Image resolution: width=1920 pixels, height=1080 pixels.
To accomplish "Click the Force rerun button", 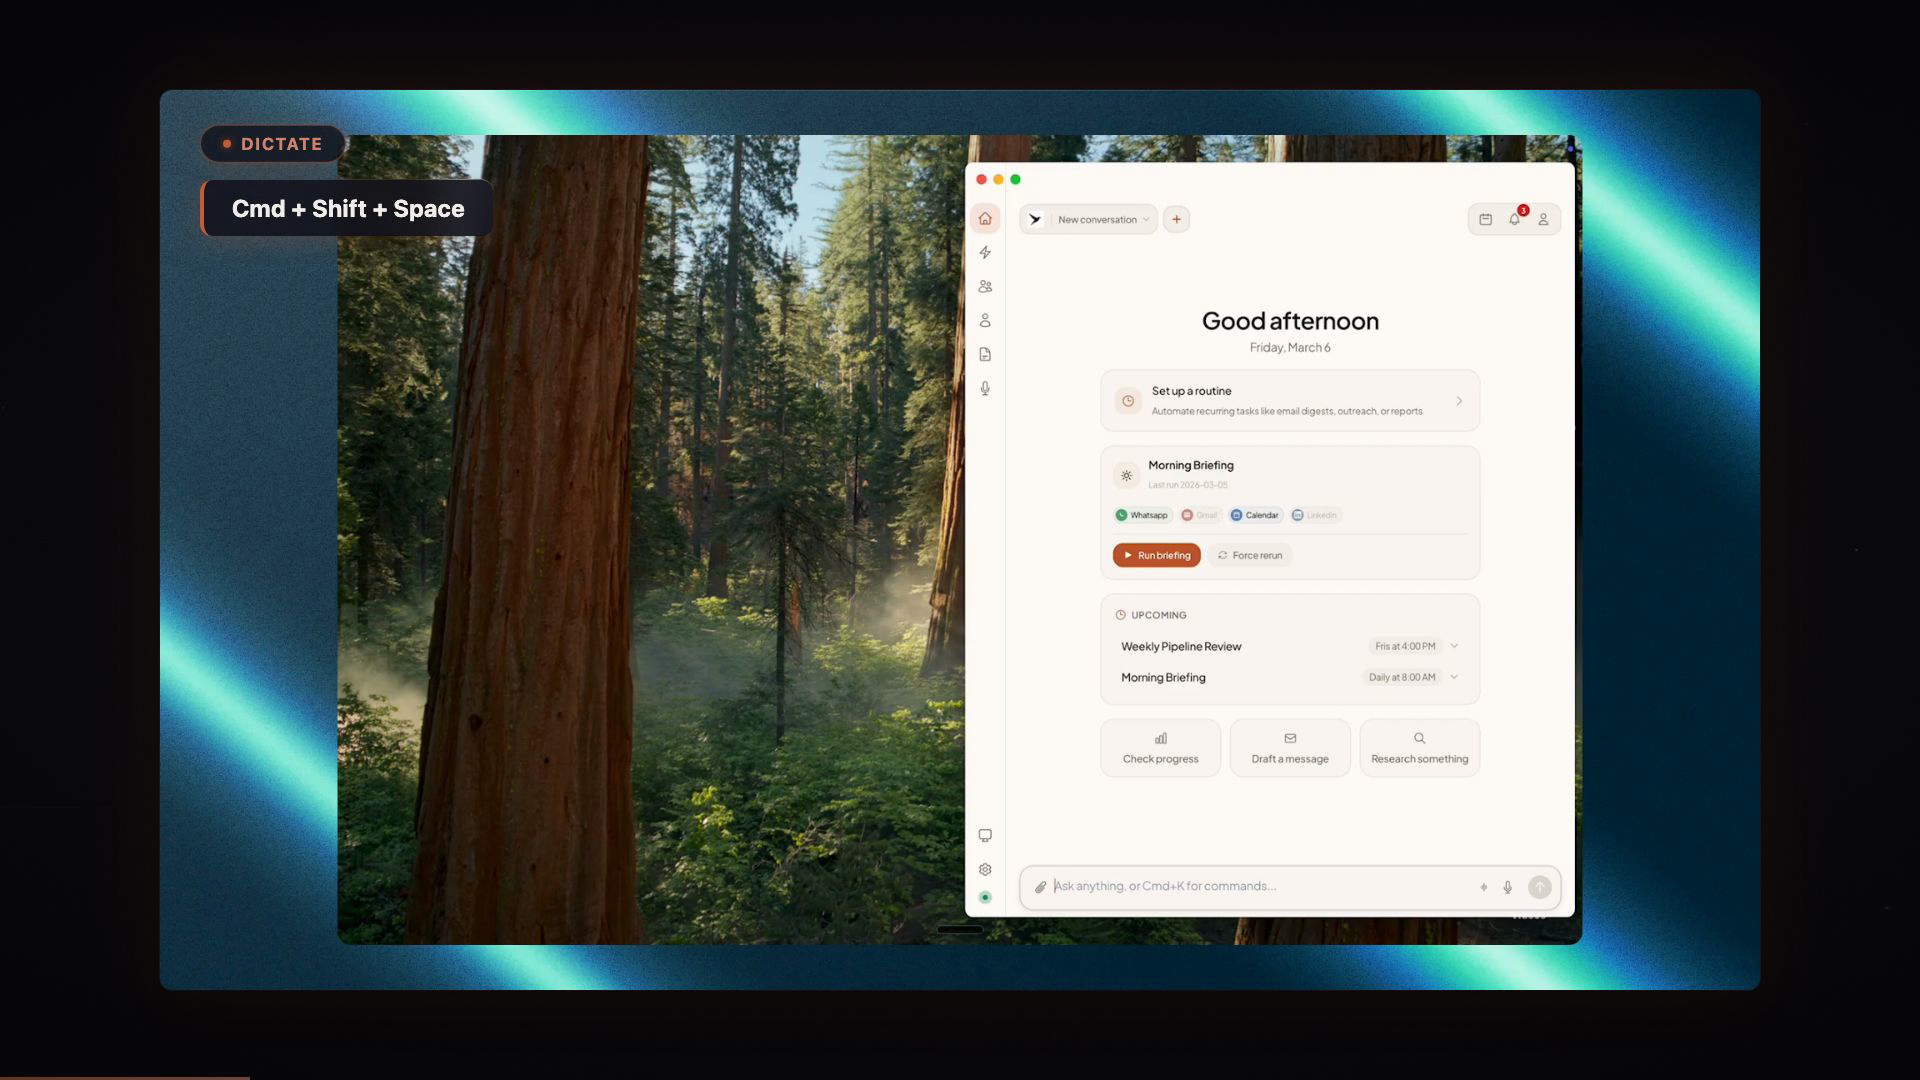I will (x=1250, y=555).
